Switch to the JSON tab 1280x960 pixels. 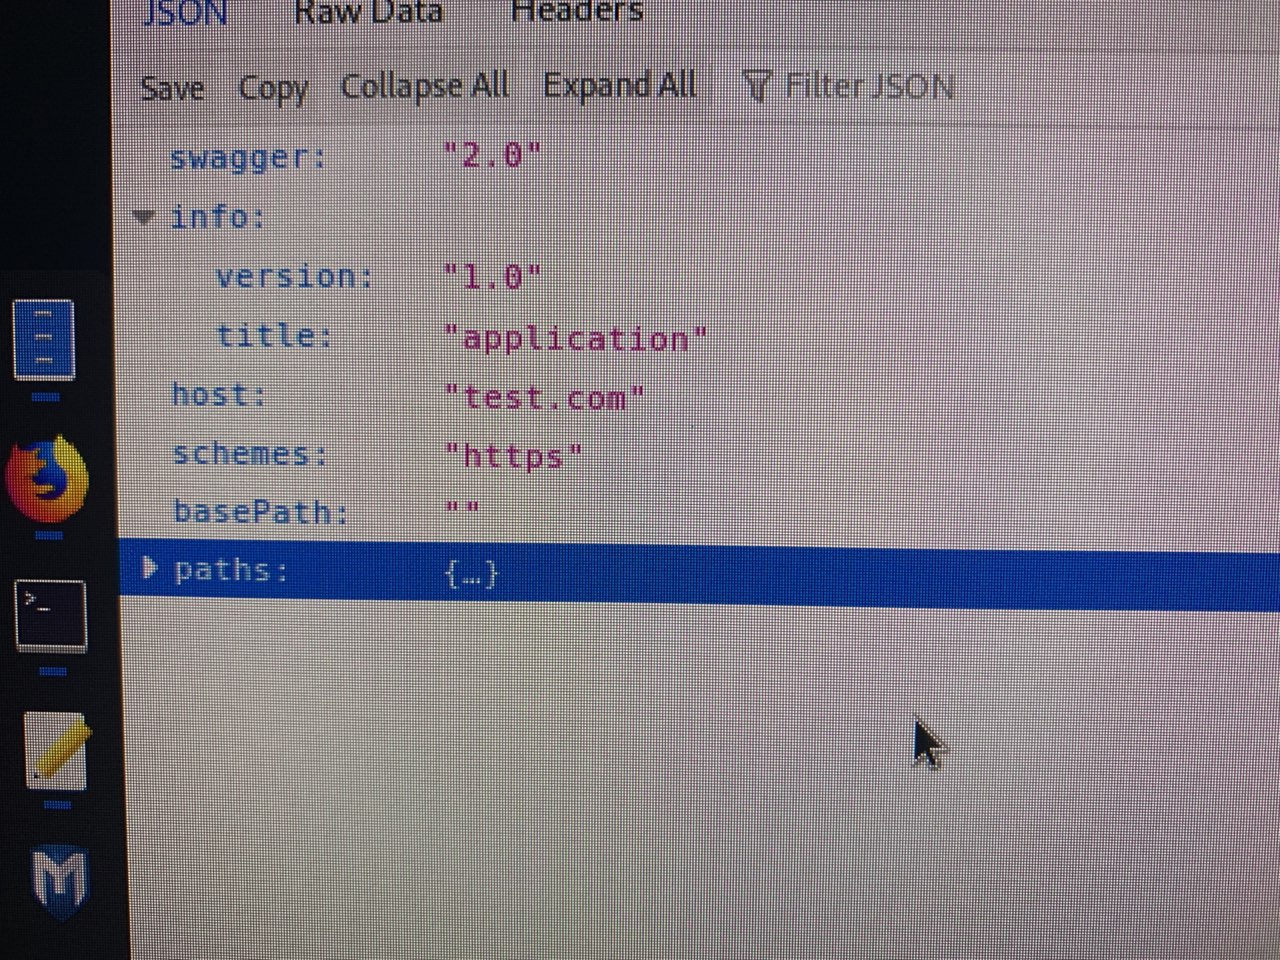(185, 12)
